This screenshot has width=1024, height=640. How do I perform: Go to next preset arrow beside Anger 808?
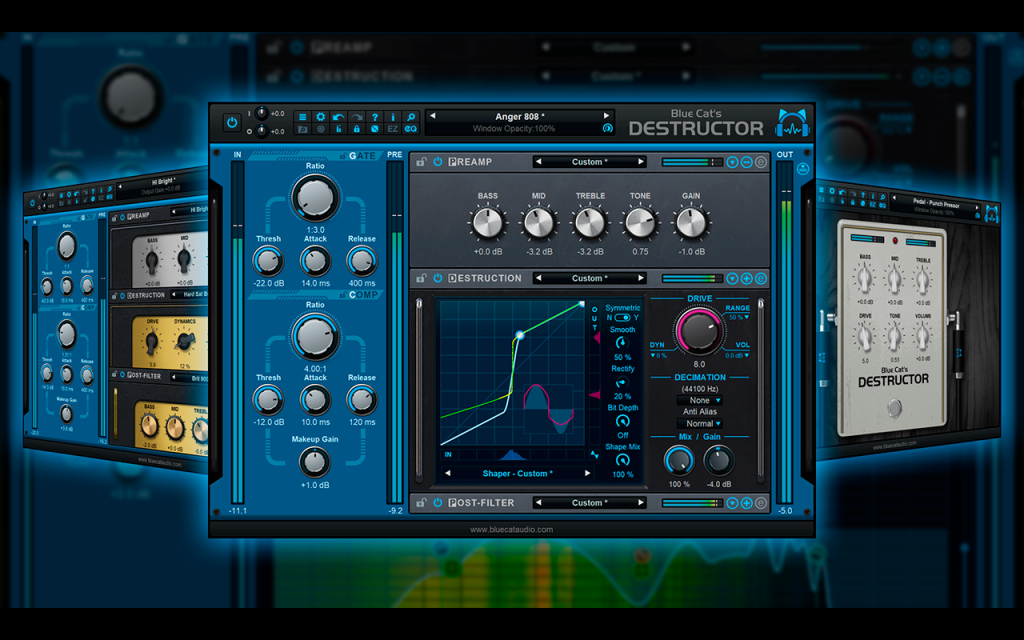607,116
